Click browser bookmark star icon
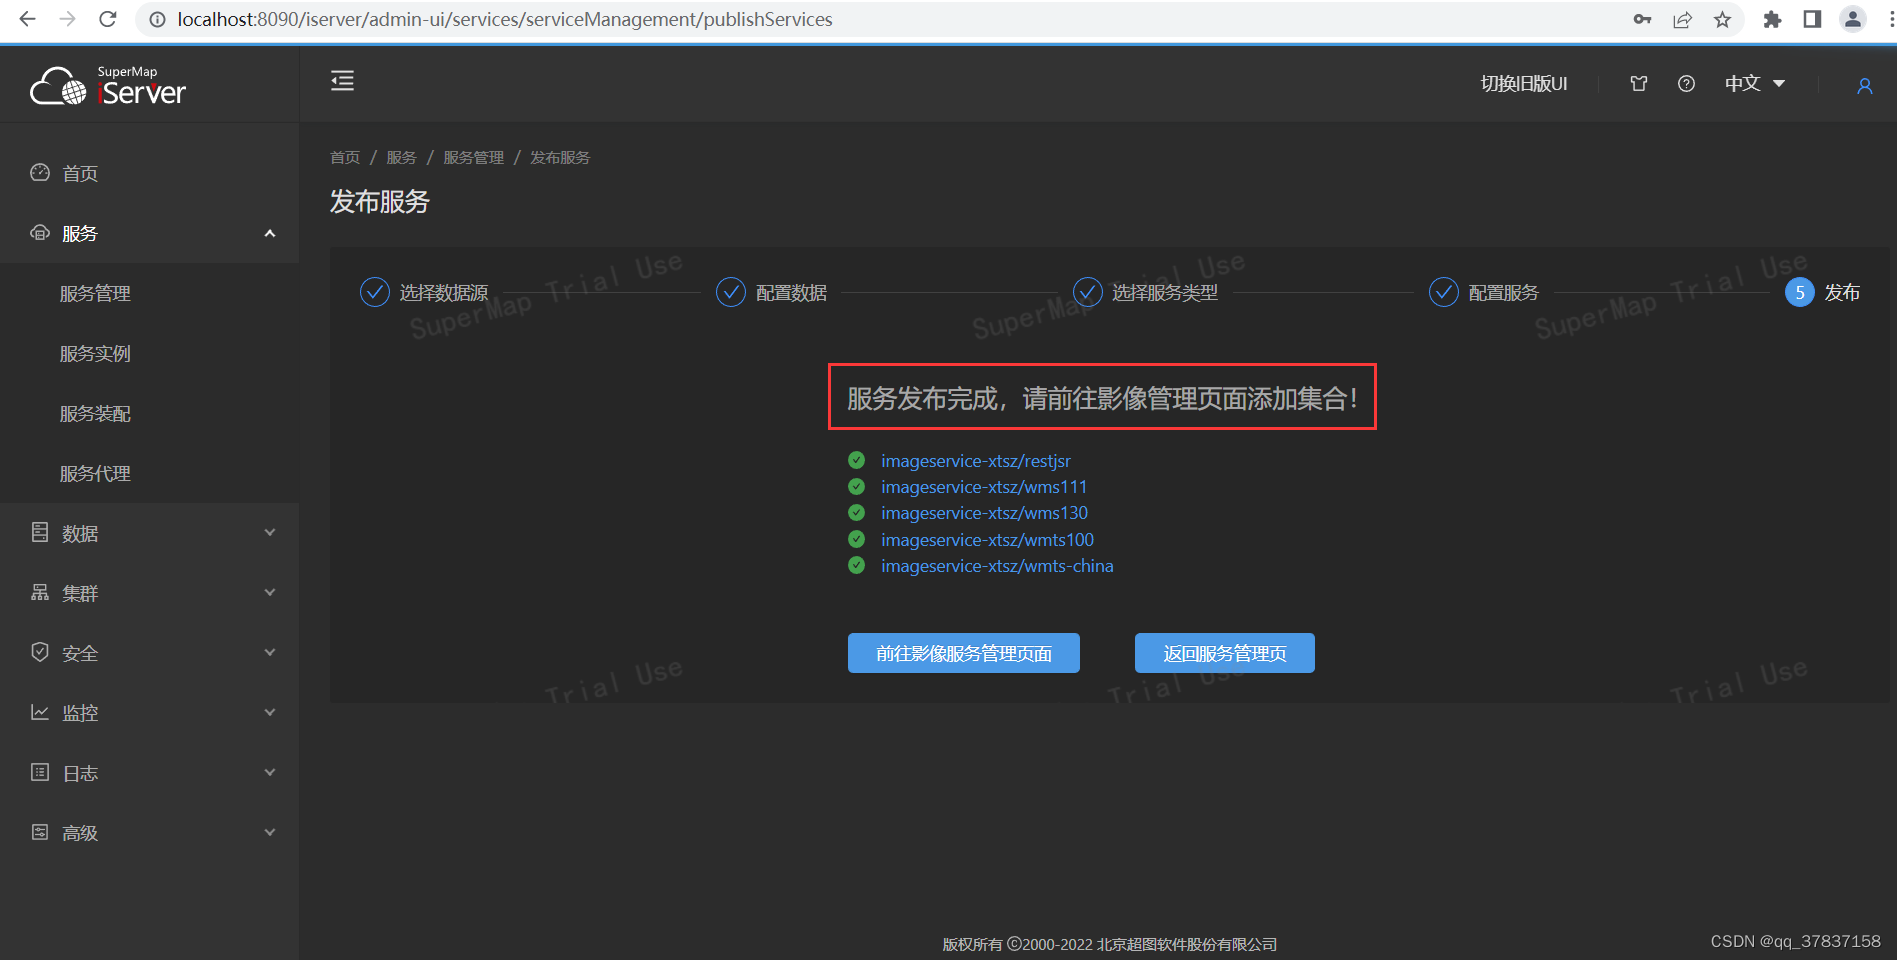Image resolution: width=1897 pixels, height=960 pixels. 1722,20
